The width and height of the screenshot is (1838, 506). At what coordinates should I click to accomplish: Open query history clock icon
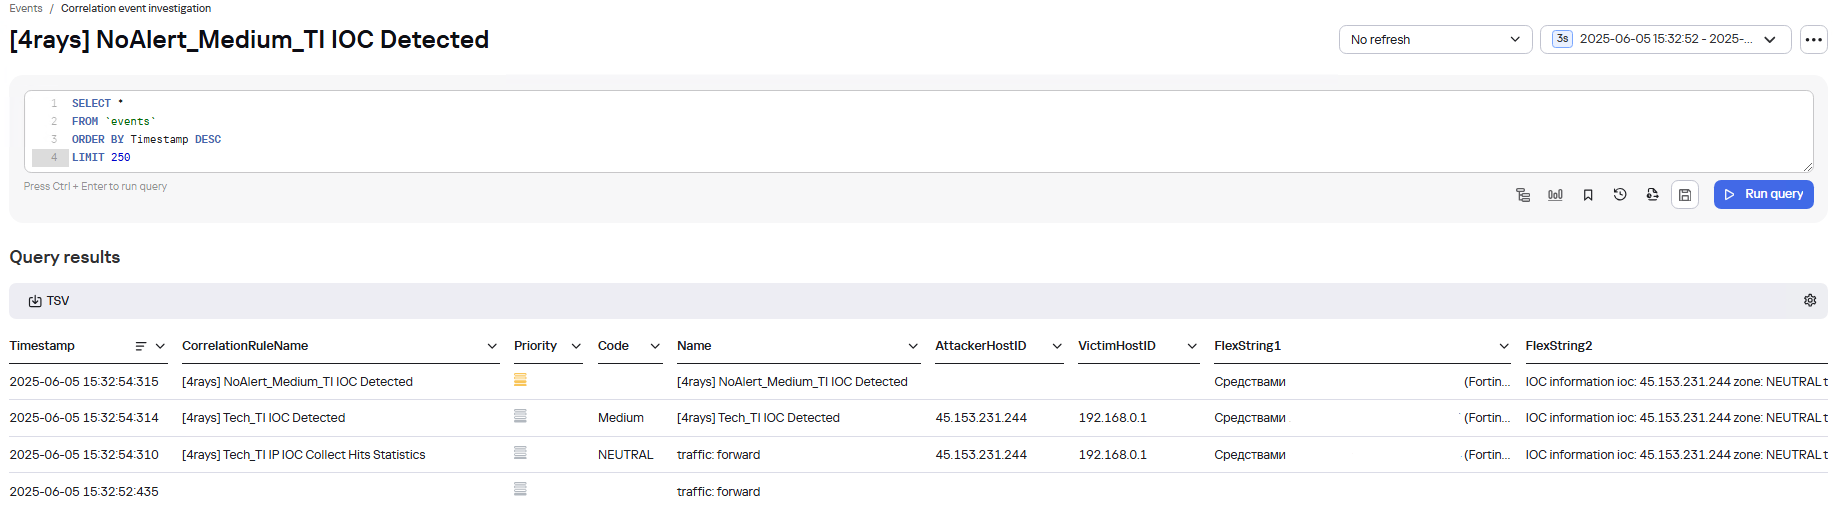[1620, 195]
